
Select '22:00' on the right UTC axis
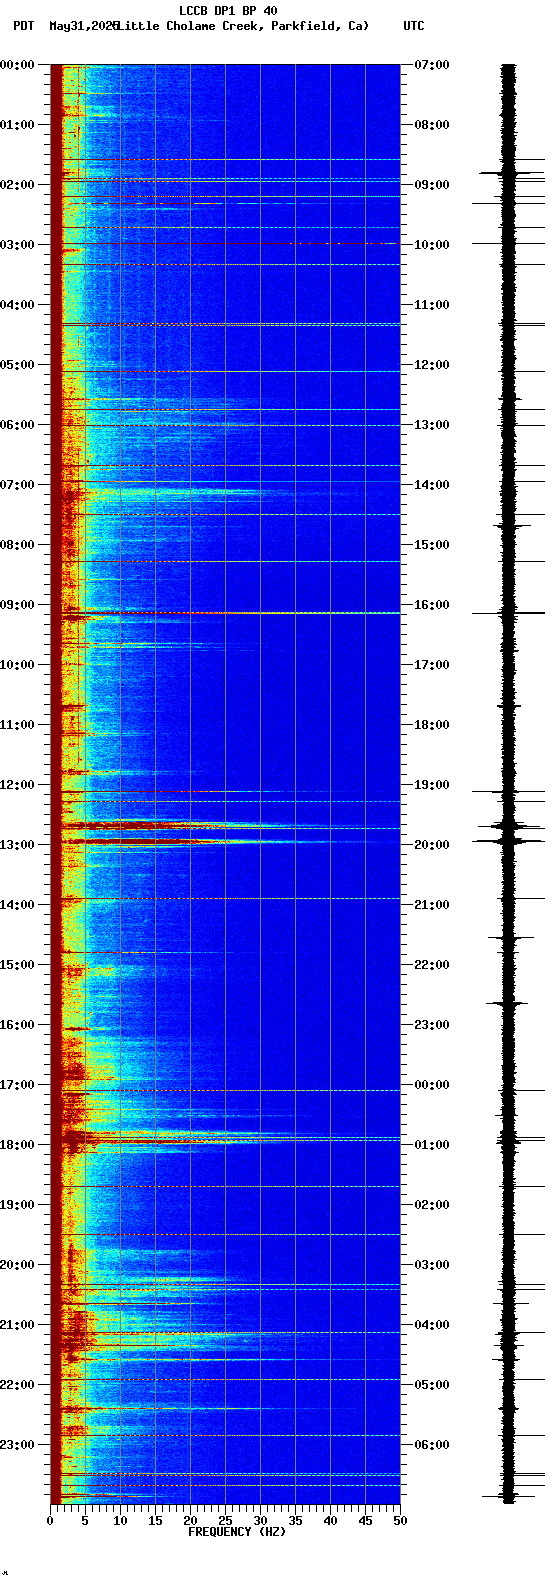point(432,965)
